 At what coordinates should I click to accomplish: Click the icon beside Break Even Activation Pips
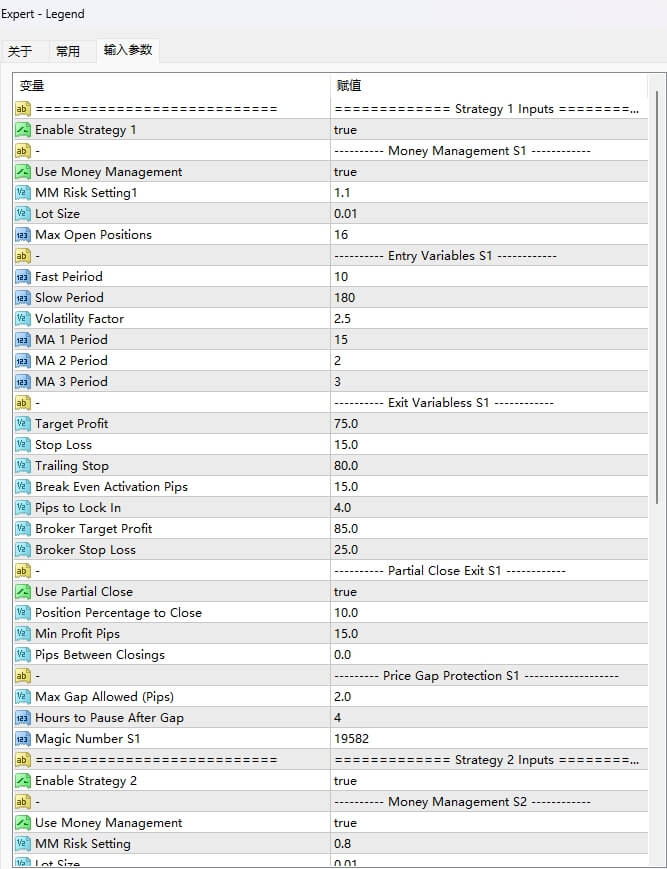pos(23,487)
